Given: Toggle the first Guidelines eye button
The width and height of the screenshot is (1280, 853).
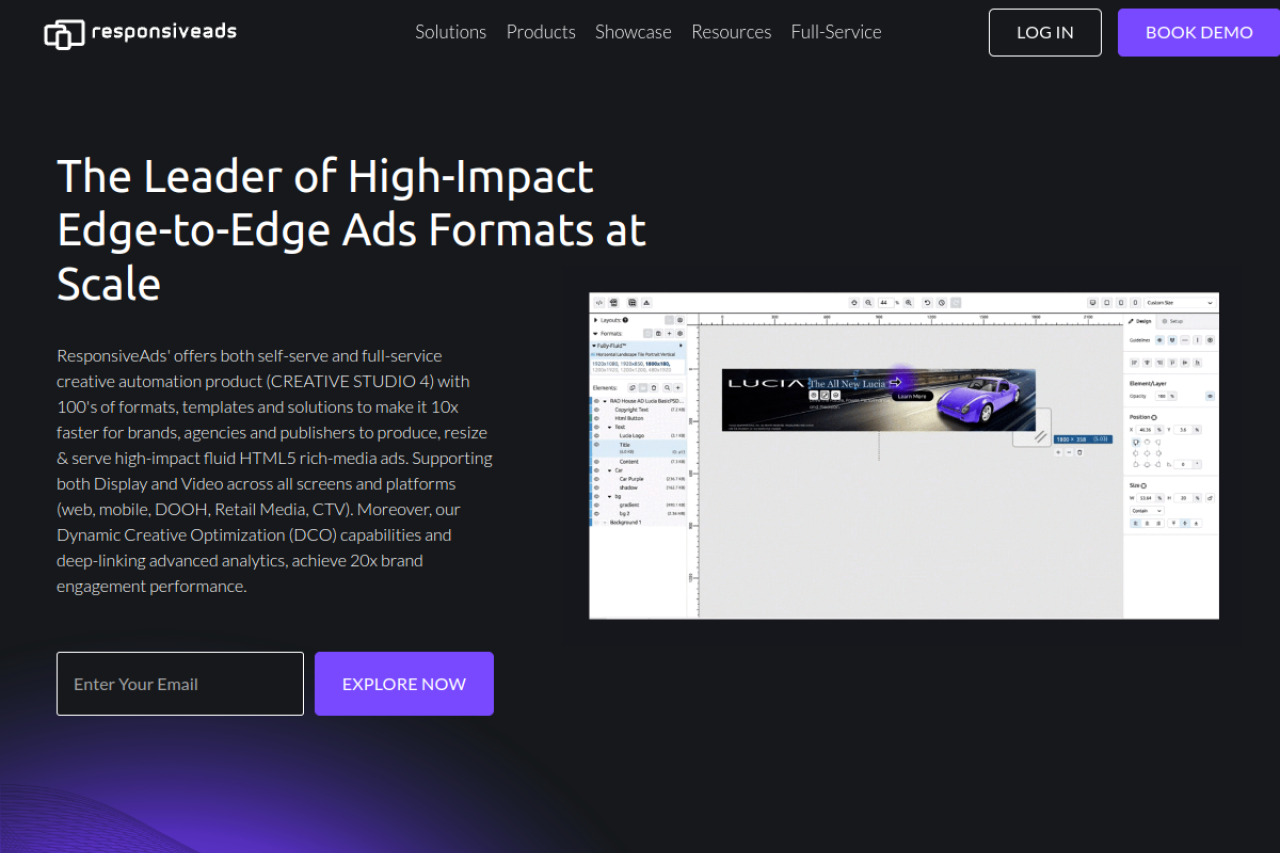Looking at the screenshot, I should click(1160, 340).
